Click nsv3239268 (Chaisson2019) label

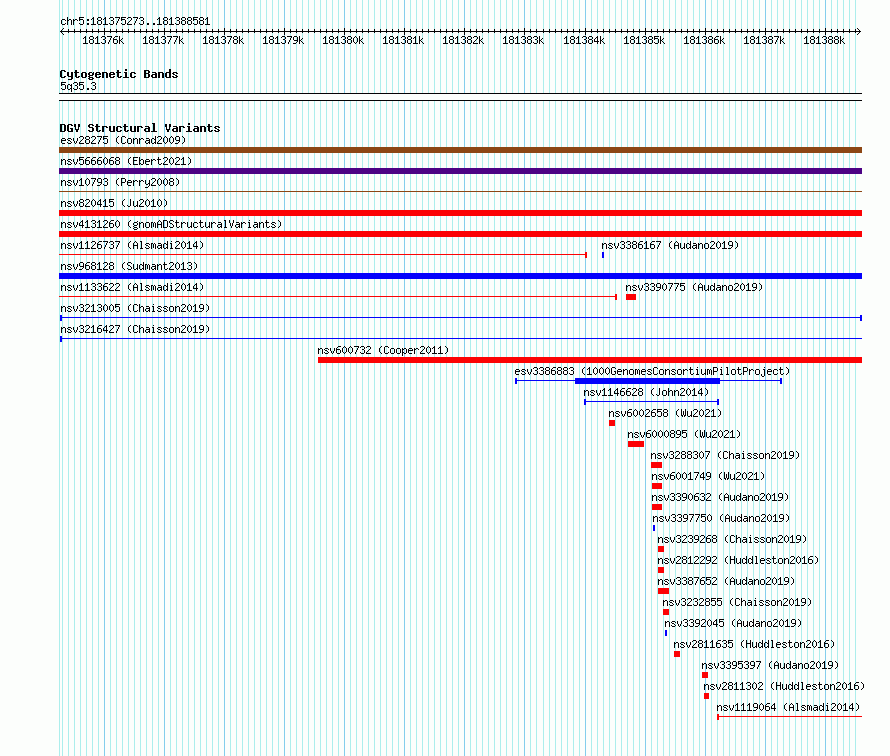[x=732, y=539]
